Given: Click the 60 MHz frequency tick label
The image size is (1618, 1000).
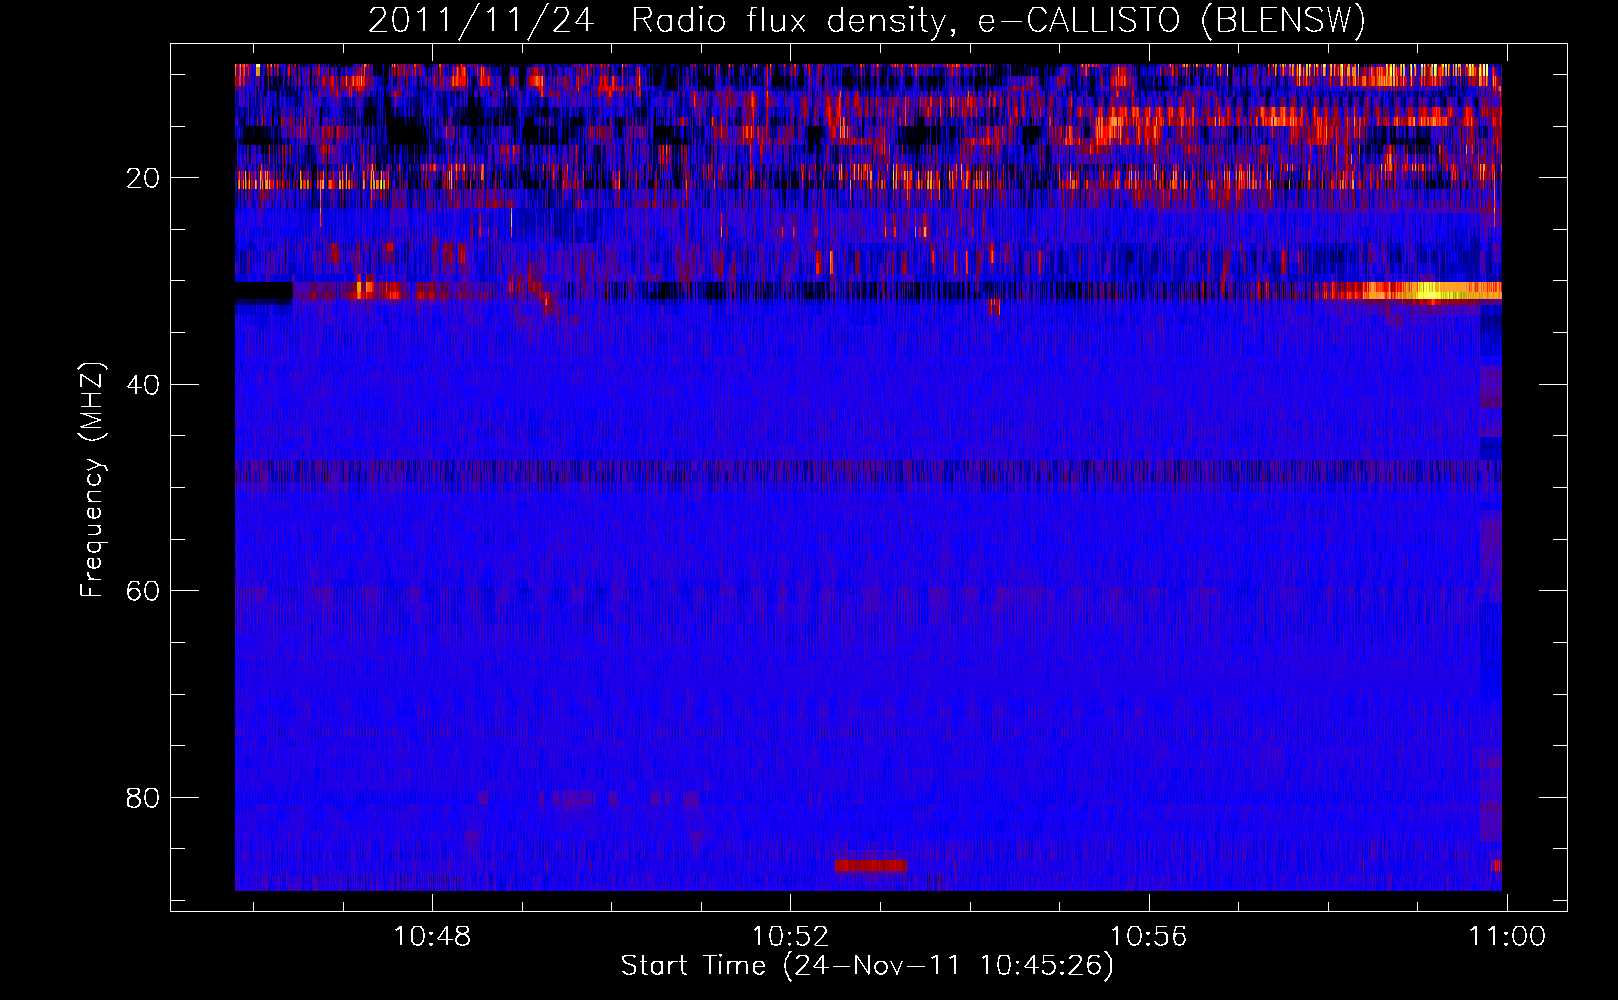Looking at the screenshot, I should point(144,591).
